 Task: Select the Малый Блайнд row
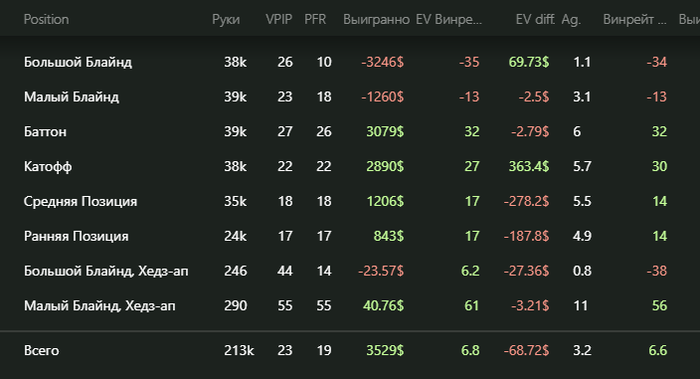tap(350, 97)
